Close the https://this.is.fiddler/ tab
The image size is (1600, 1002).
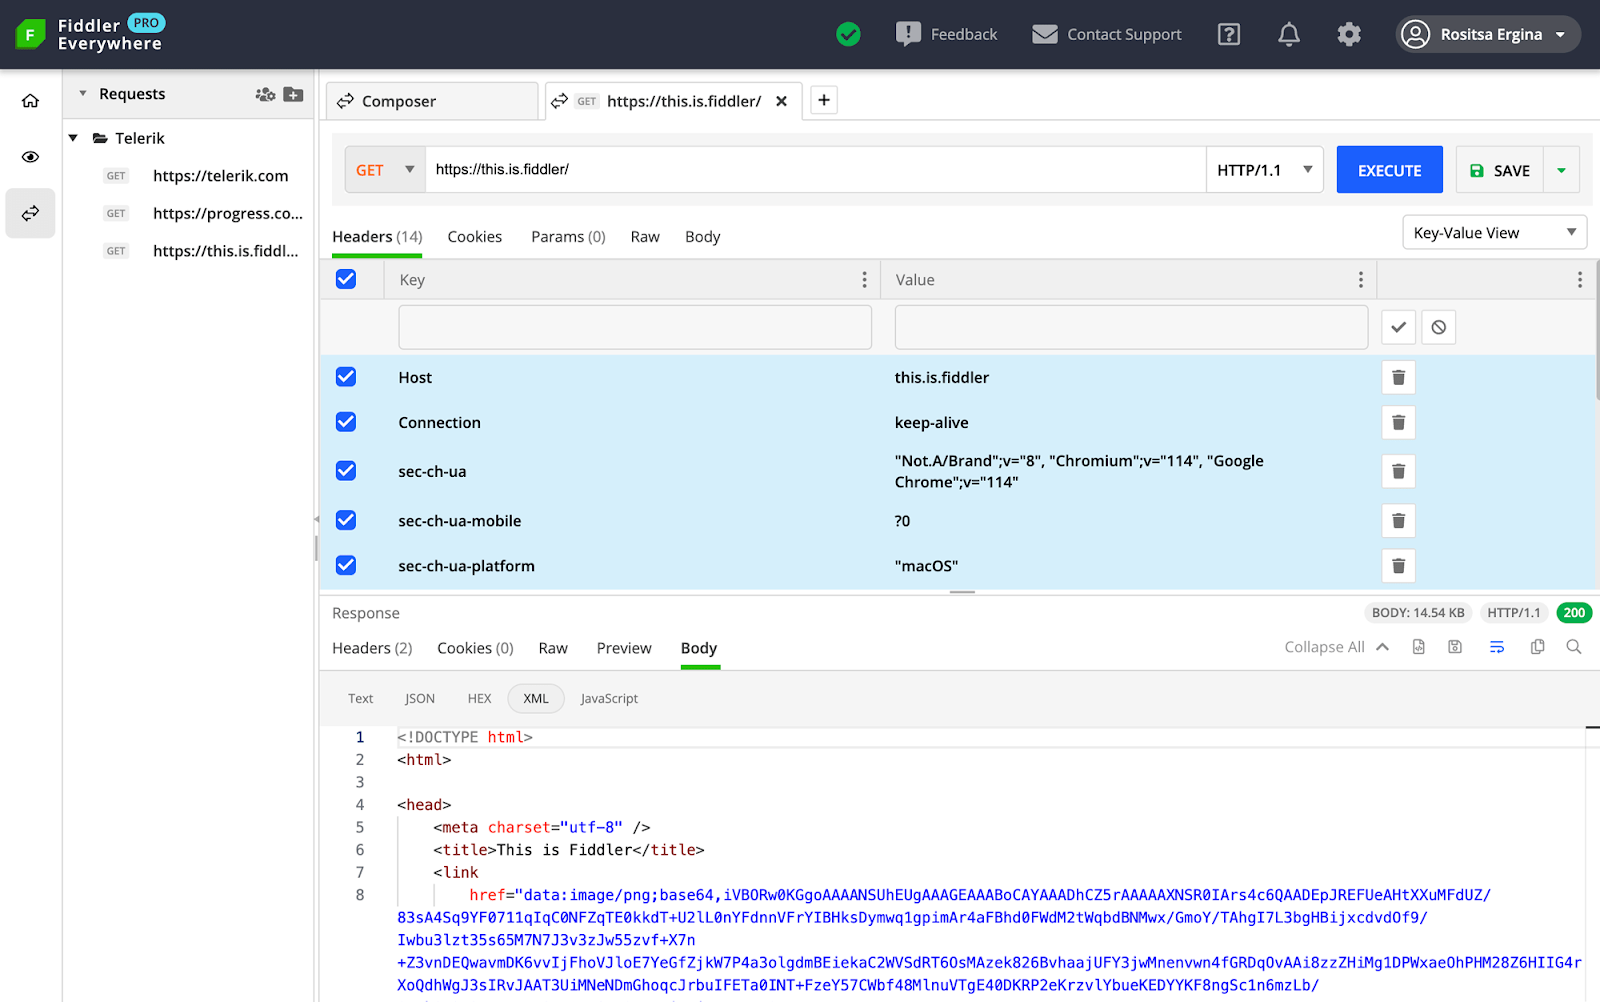(x=782, y=101)
